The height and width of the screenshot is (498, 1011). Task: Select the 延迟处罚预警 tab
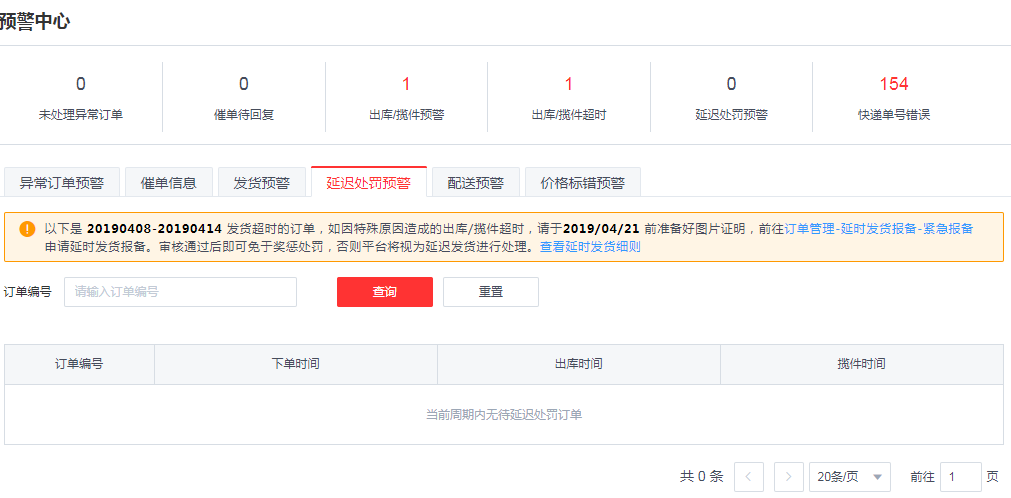click(x=368, y=183)
